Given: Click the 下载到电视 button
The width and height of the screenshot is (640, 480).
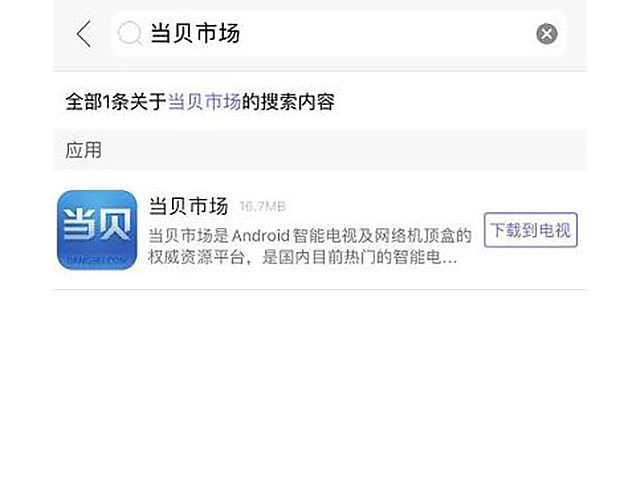Looking at the screenshot, I should point(530,230).
